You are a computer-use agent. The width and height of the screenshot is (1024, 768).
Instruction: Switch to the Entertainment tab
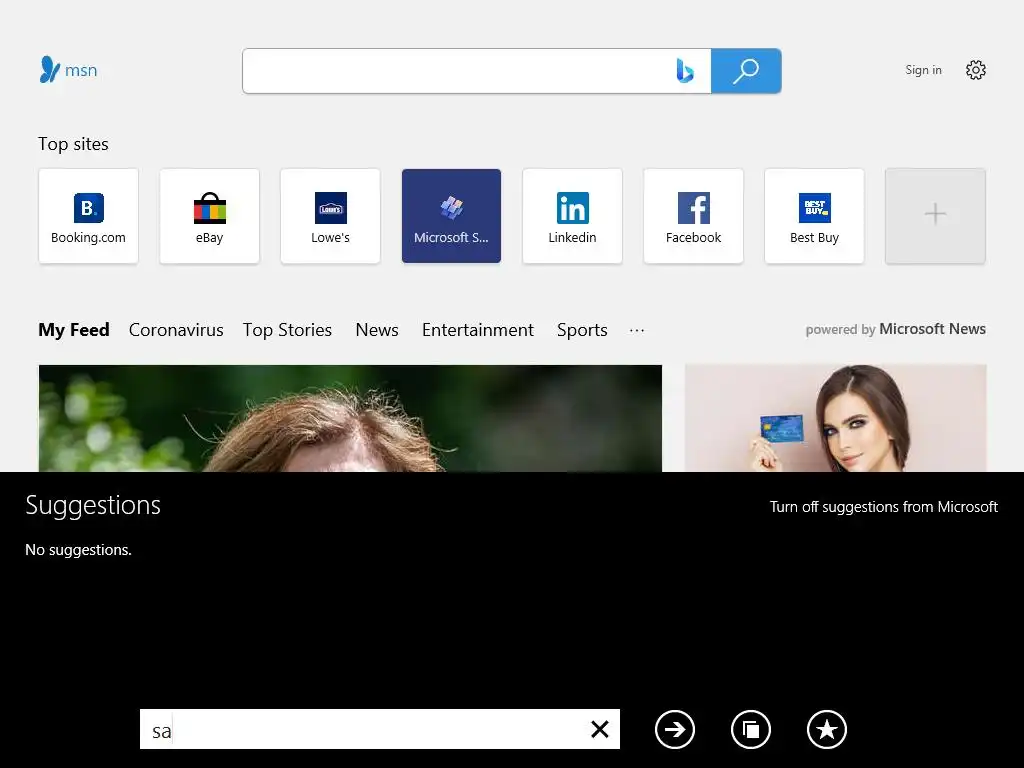(478, 330)
